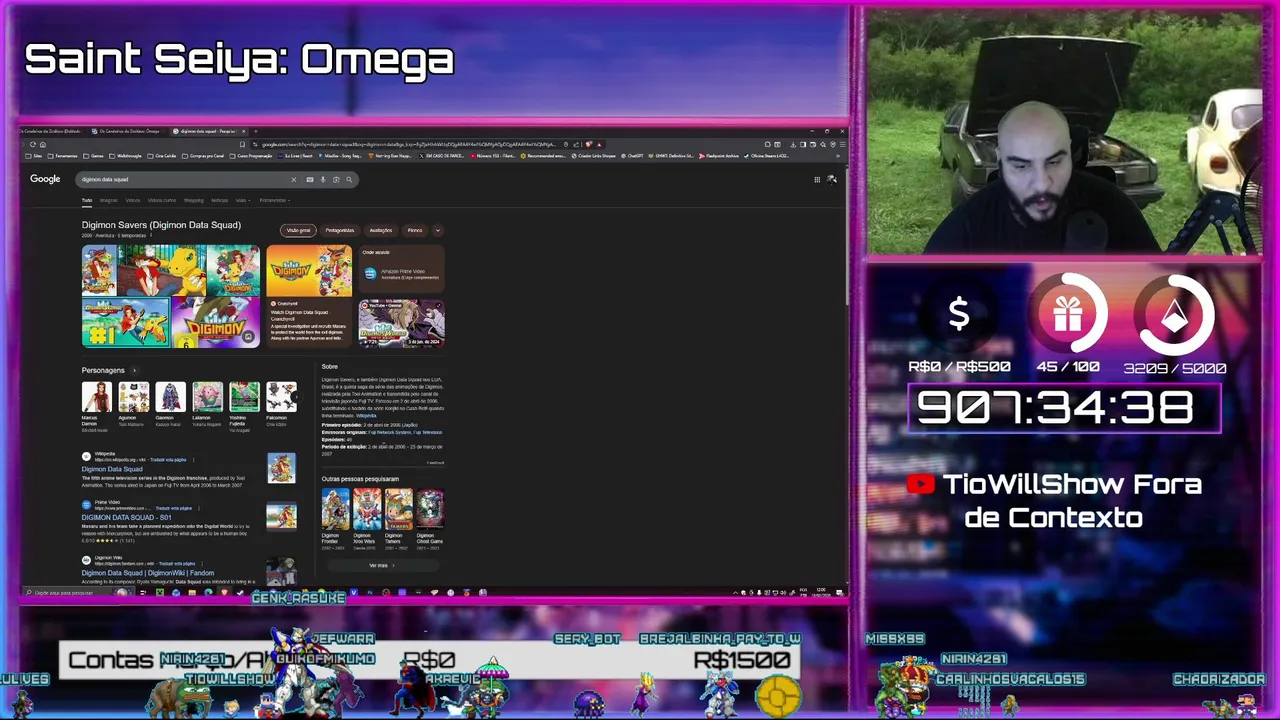This screenshot has width=1280, height=720.
Task: Open the browser home page icon
Action: 43,144
